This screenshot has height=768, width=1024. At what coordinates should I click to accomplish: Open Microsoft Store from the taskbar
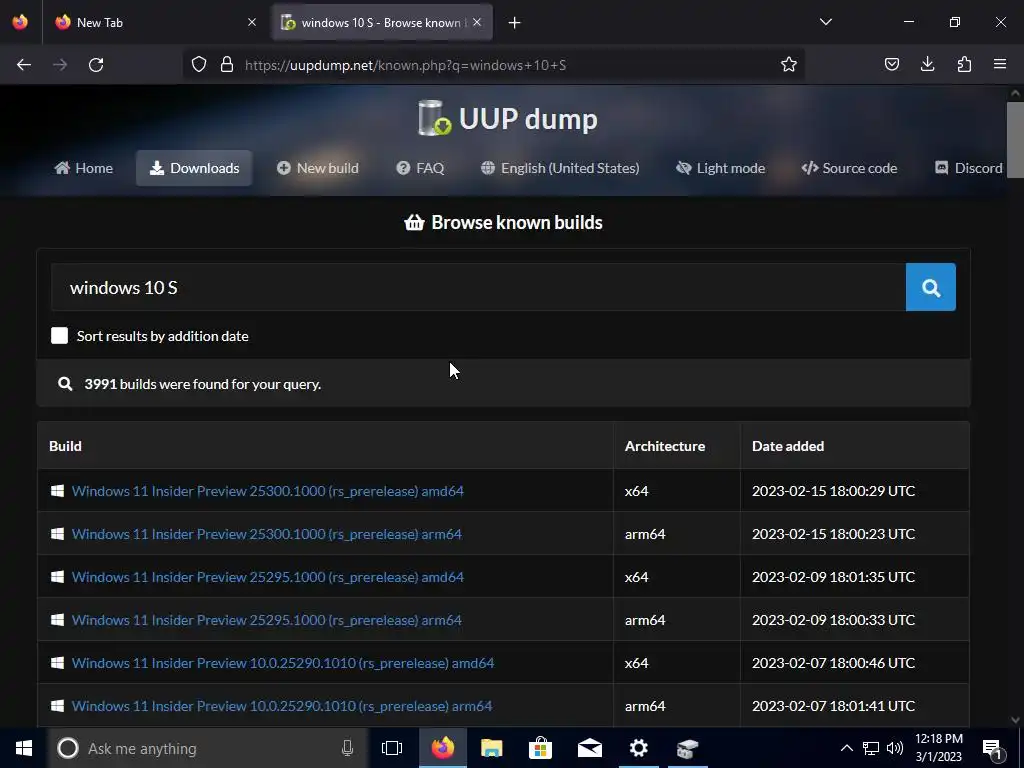[x=540, y=748]
